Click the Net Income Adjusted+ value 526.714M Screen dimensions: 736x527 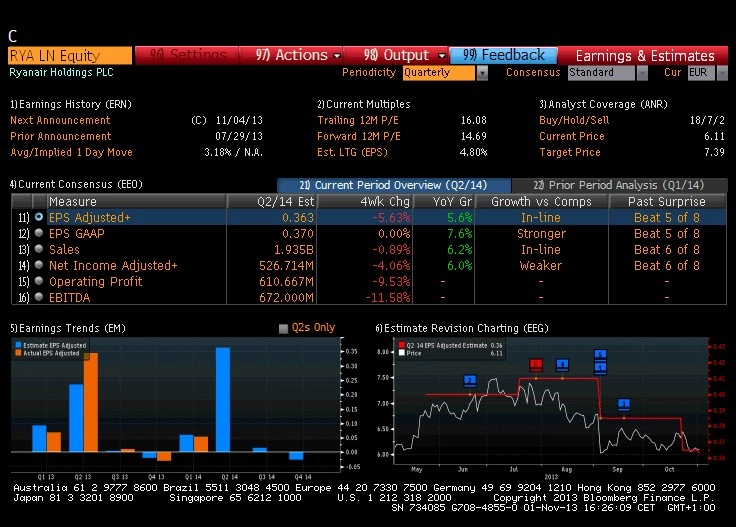(x=286, y=265)
